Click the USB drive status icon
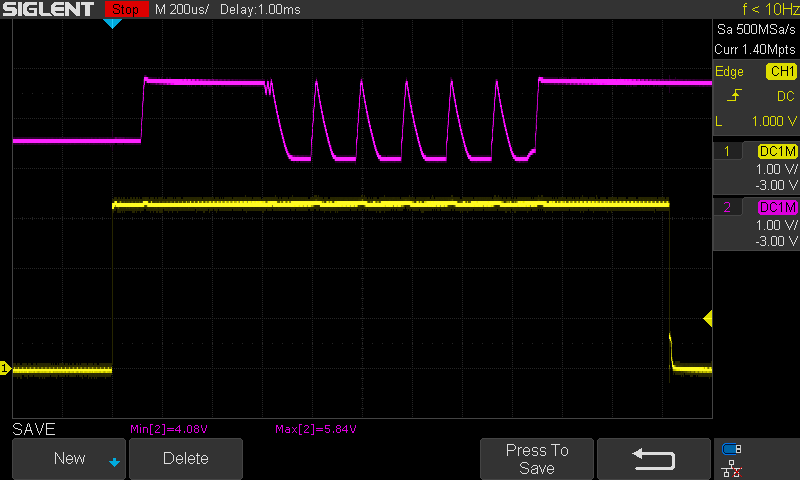Image resolution: width=800 pixels, height=480 pixels. point(732,449)
